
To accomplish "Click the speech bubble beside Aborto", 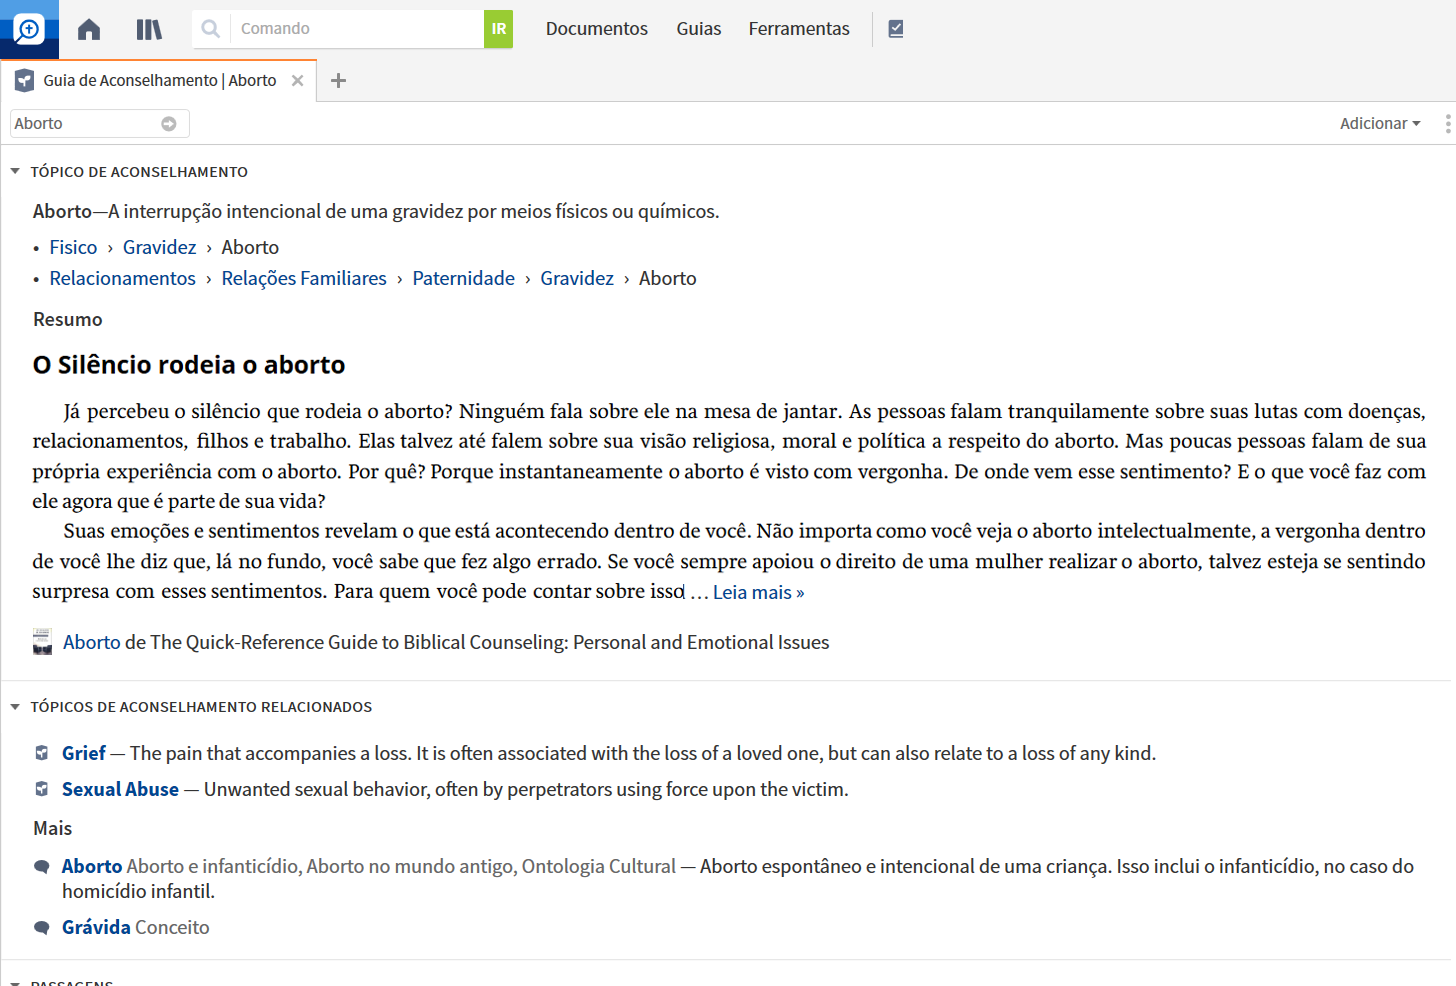I will tap(42, 867).
